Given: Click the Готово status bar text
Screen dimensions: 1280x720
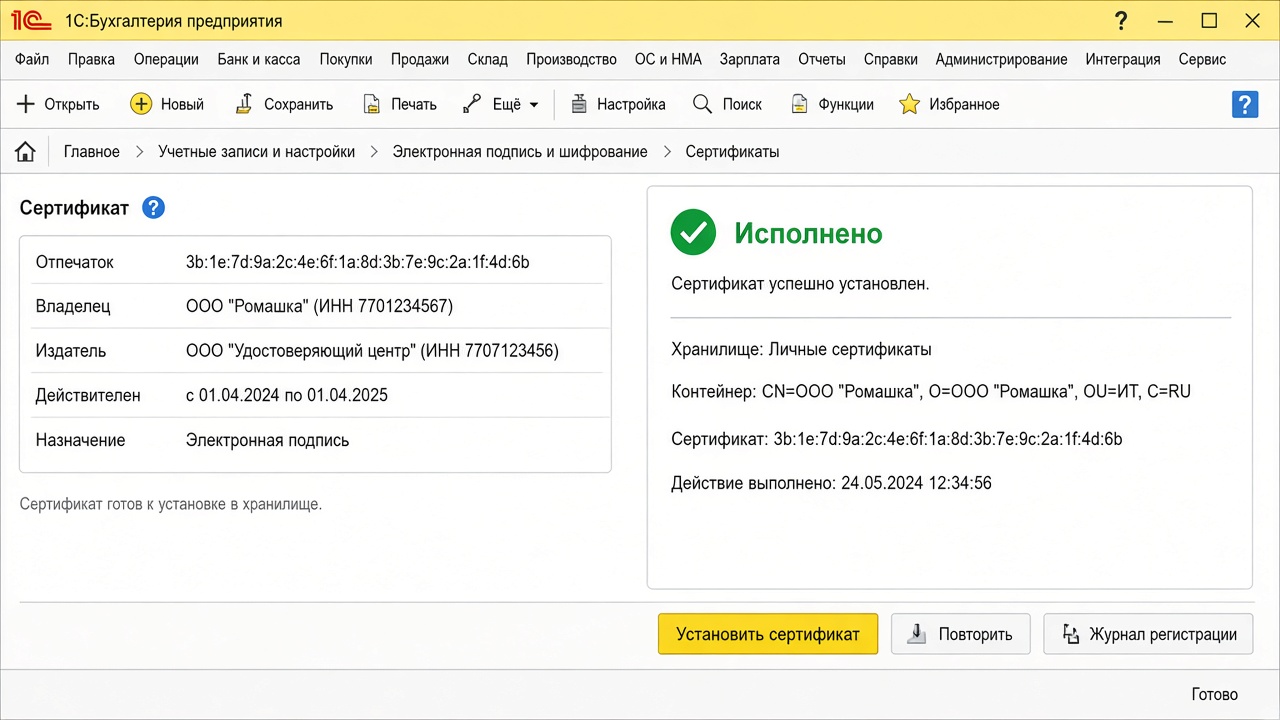Looking at the screenshot, I should [1215, 694].
